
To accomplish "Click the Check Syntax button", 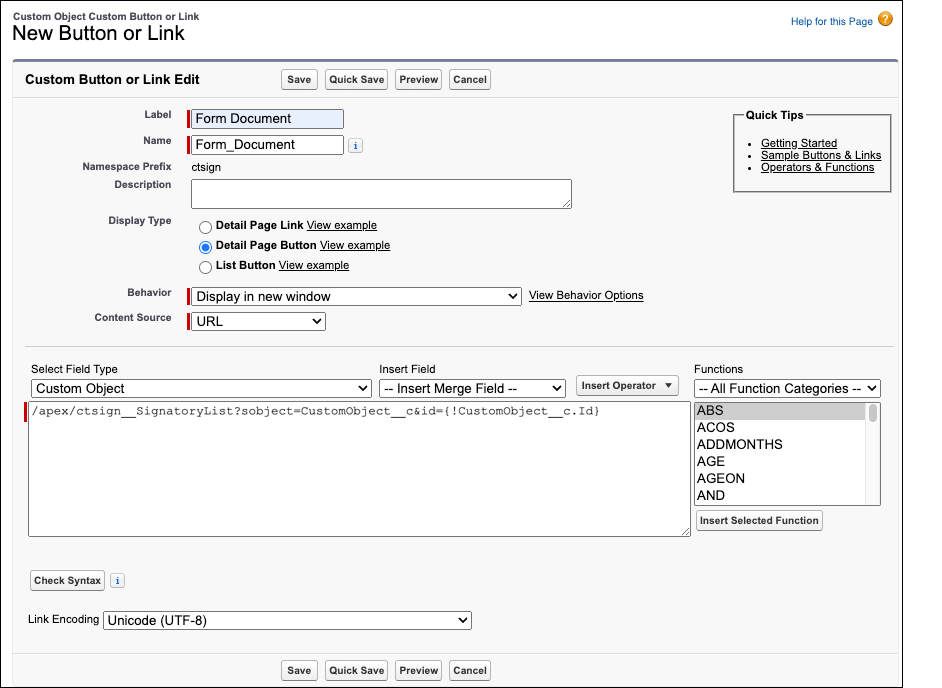I will point(66,580).
